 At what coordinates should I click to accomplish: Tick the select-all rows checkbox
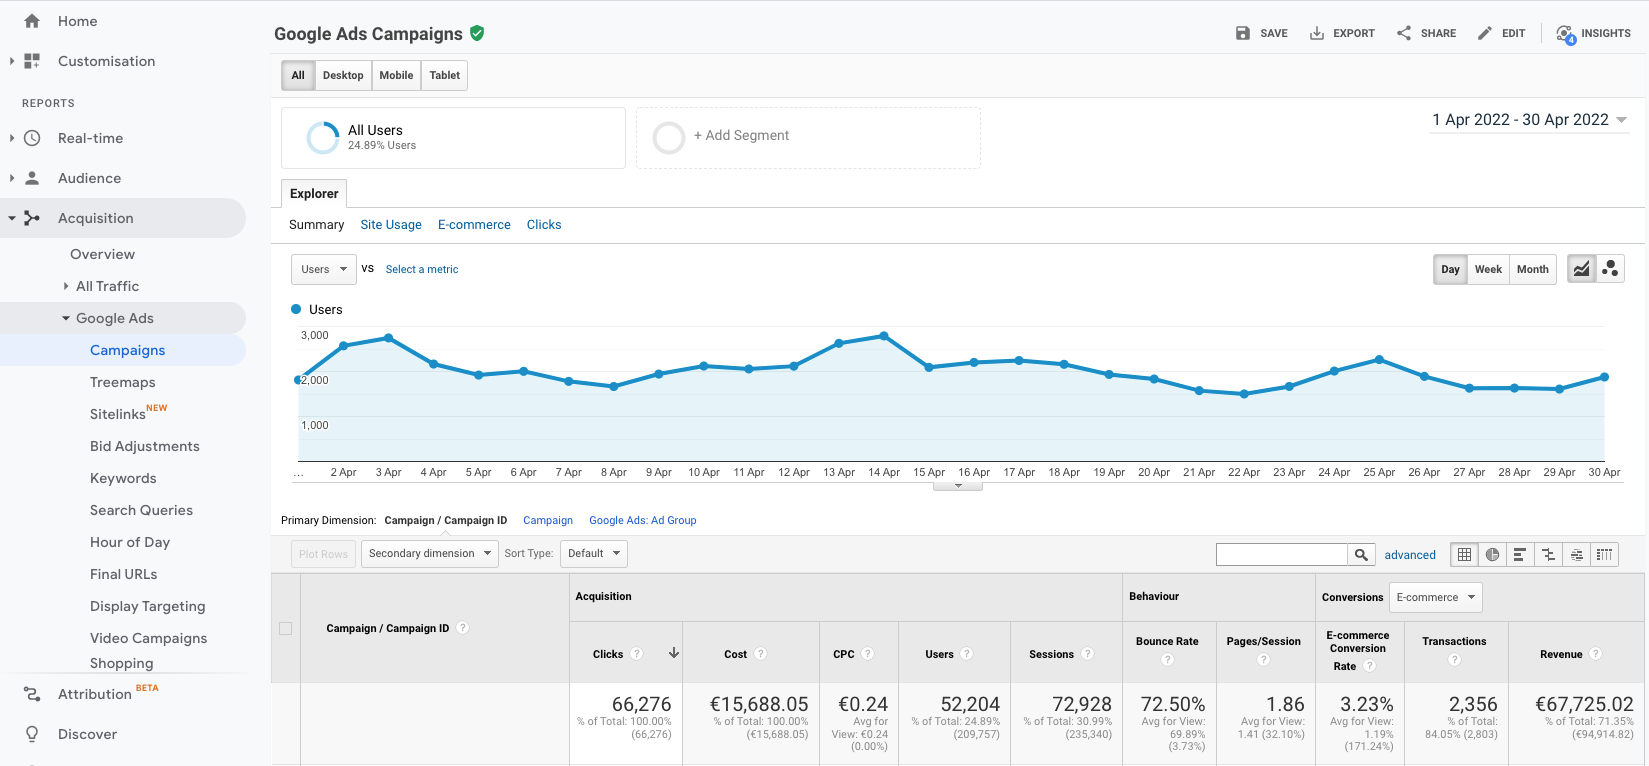pyautogui.click(x=285, y=629)
